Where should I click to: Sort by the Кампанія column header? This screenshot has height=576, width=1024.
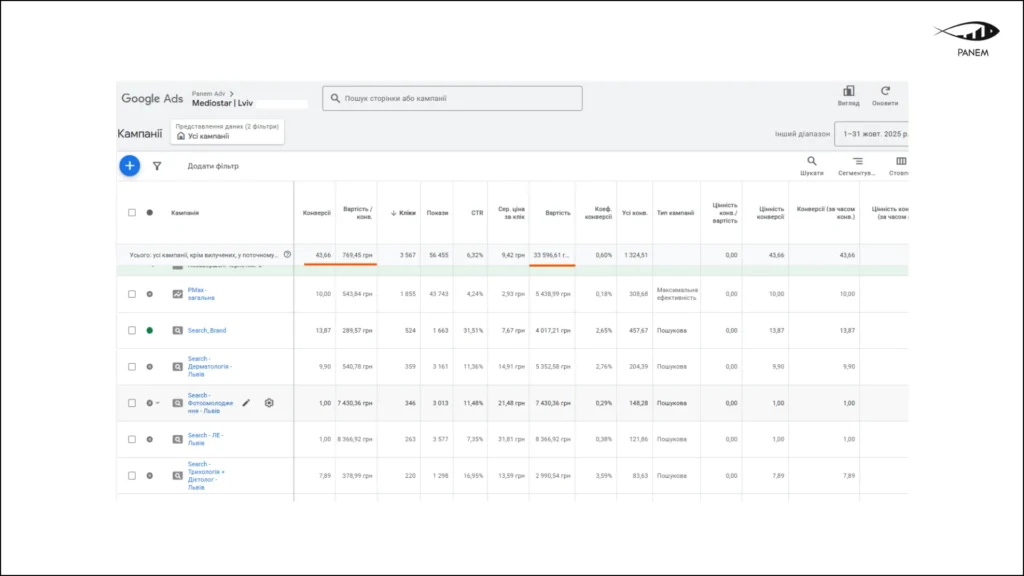click(185, 213)
